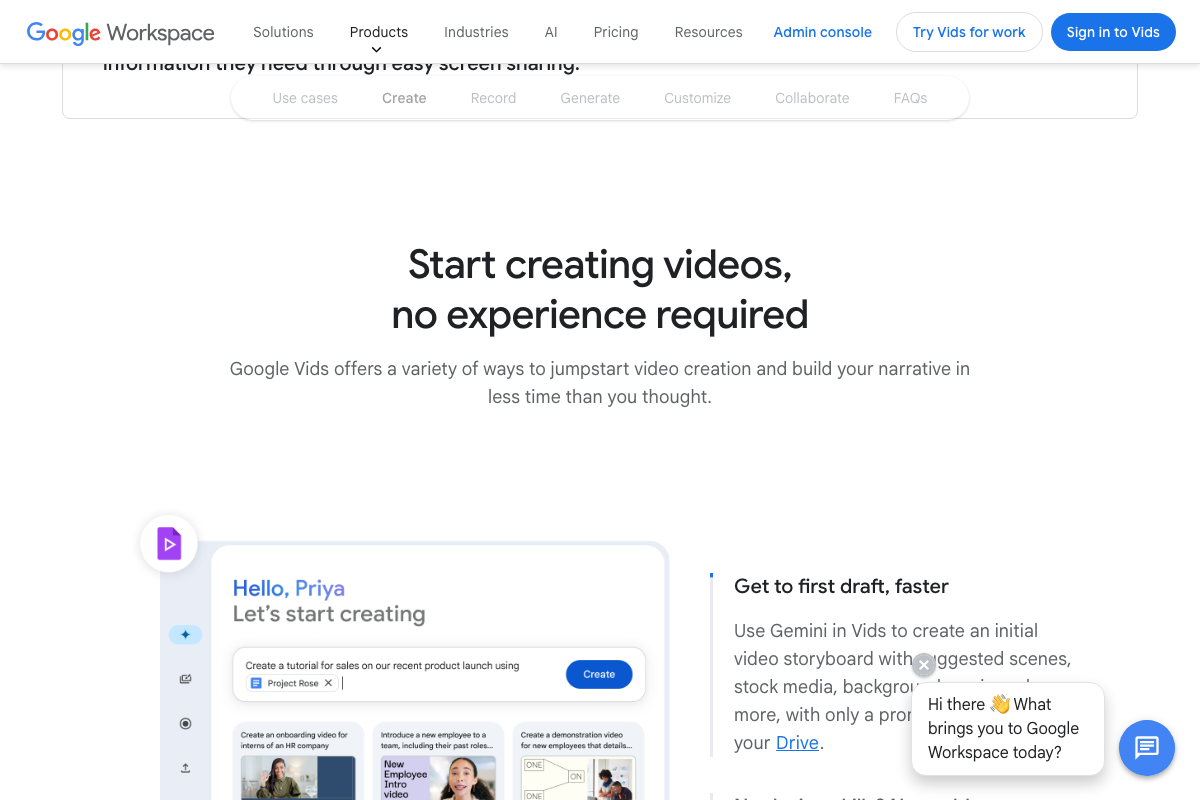The image size is (1200, 800).
Task: Click the blue Create button in demo
Action: pyautogui.click(x=599, y=674)
